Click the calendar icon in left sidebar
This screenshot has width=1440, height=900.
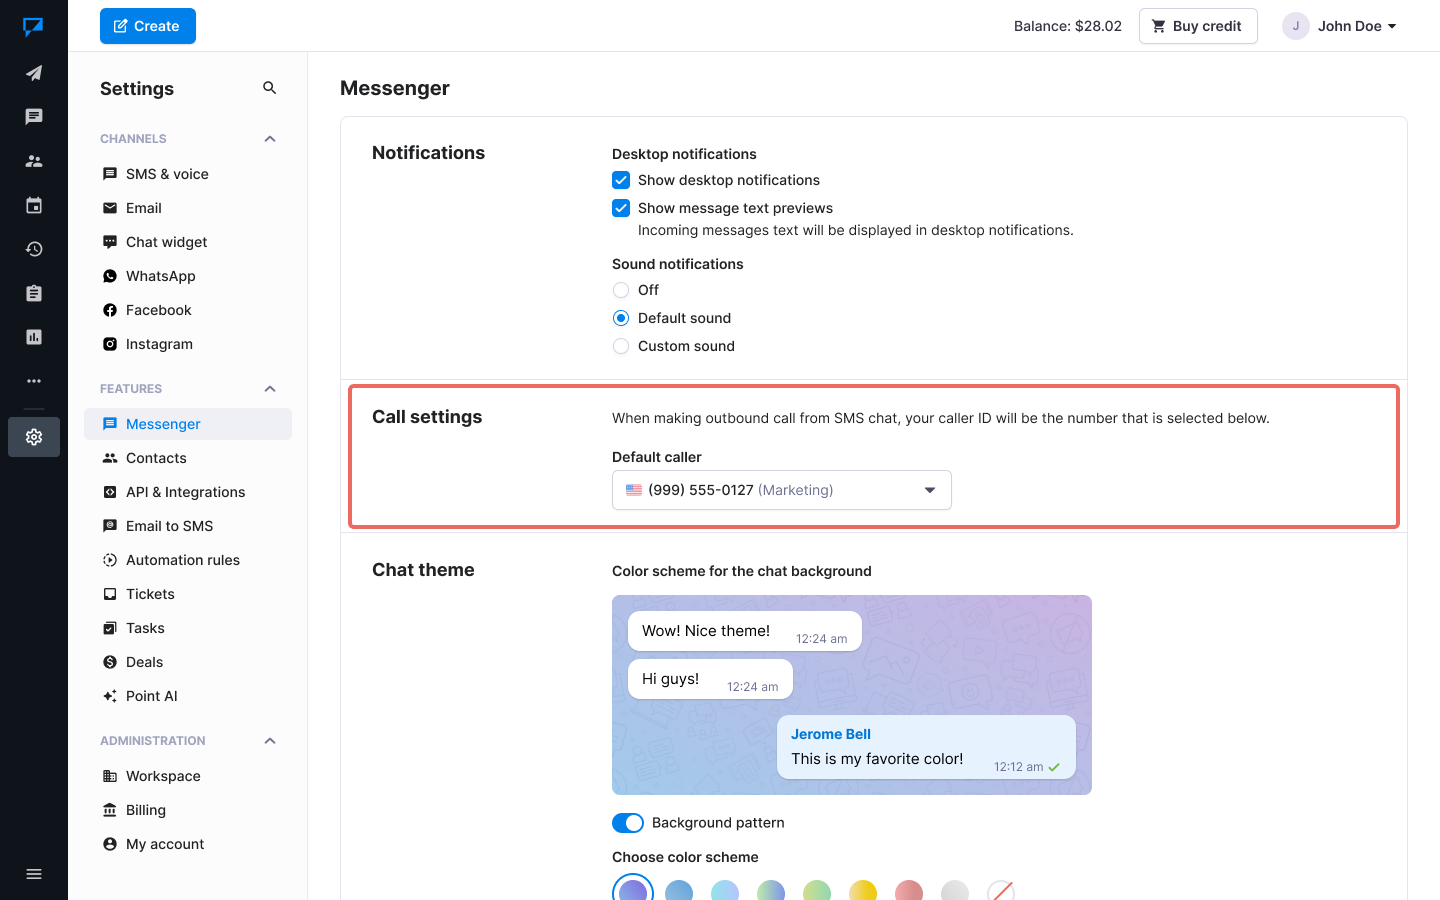tap(34, 205)
